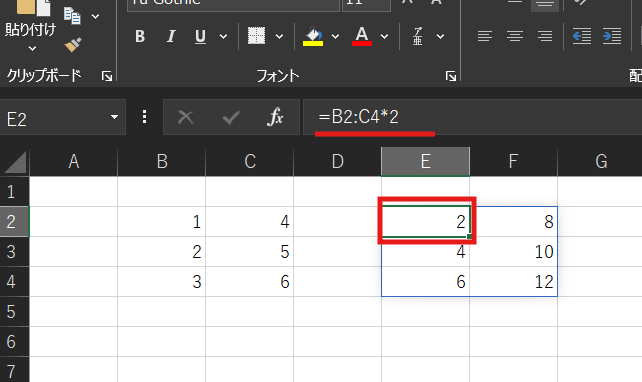
Task: Click the phonetic guide (furigana) icon
Action: [x=418, y=36]
